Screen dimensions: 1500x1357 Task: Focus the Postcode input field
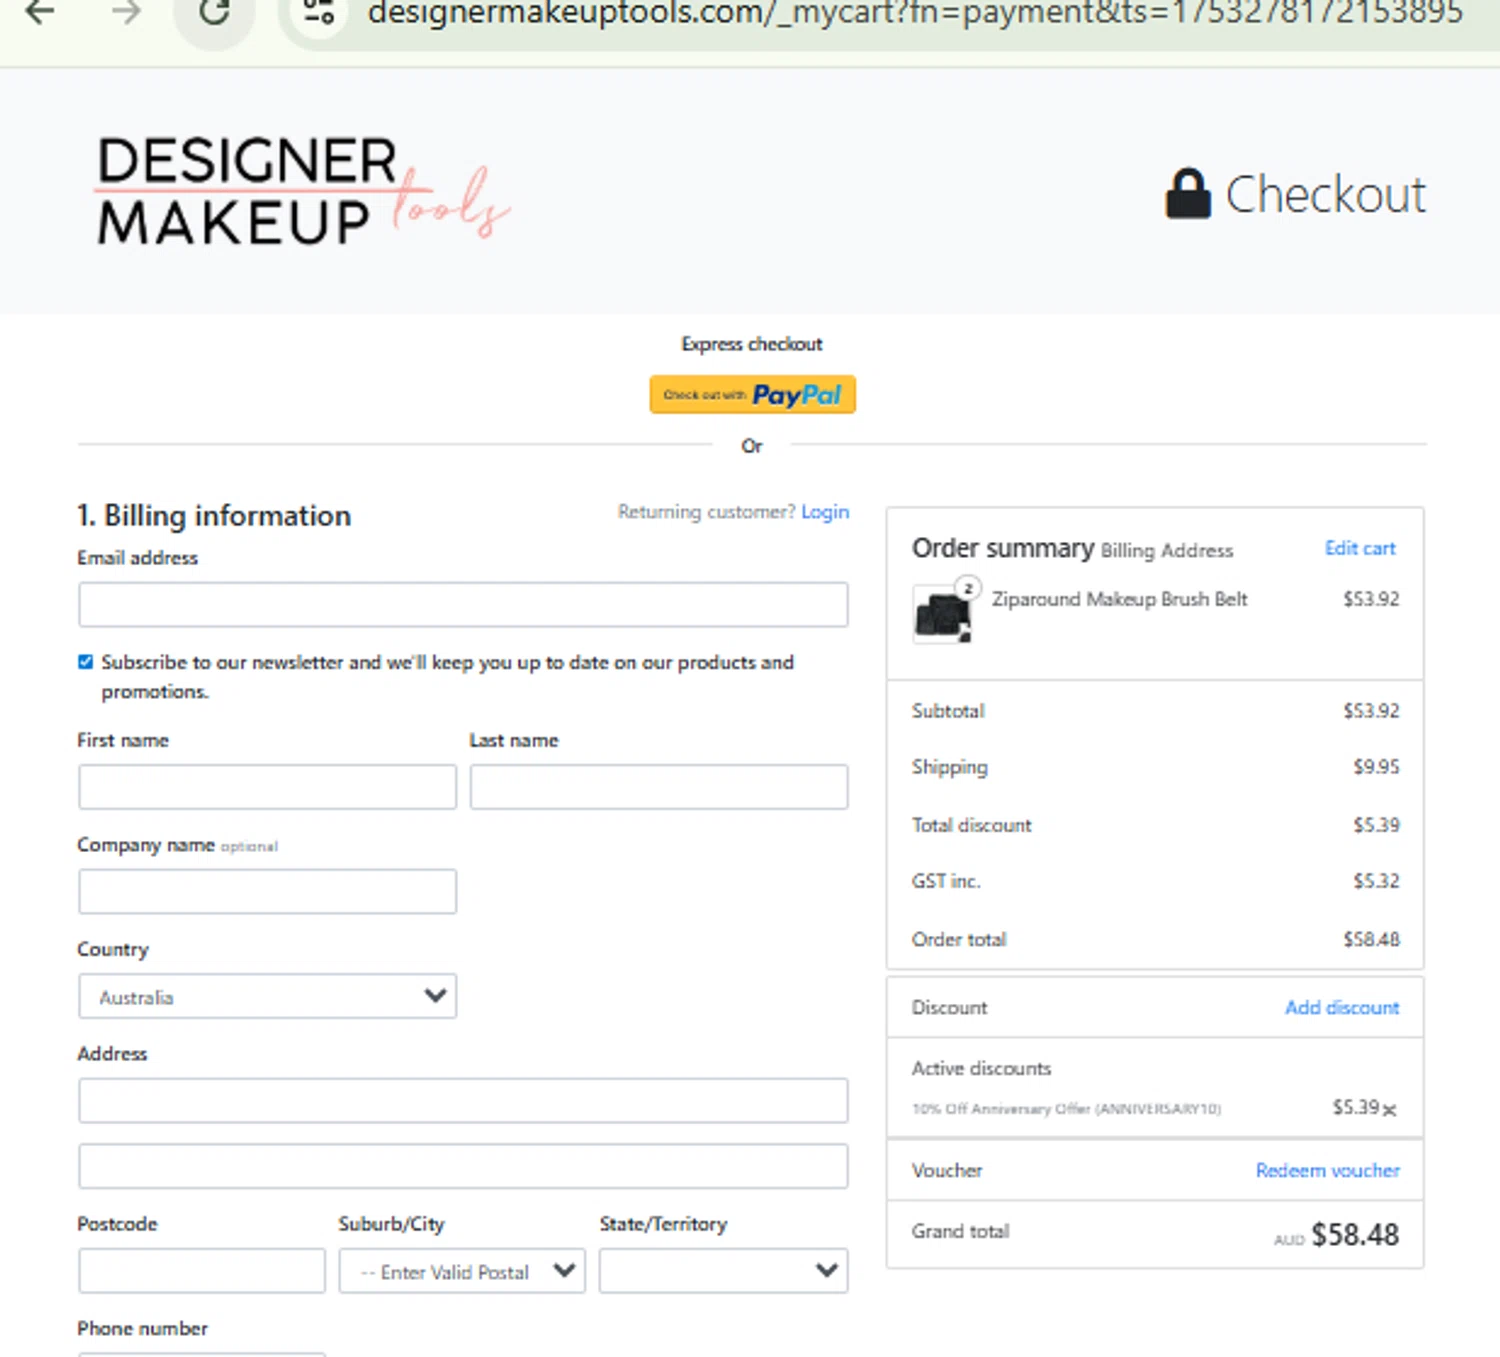[202, 1270]
